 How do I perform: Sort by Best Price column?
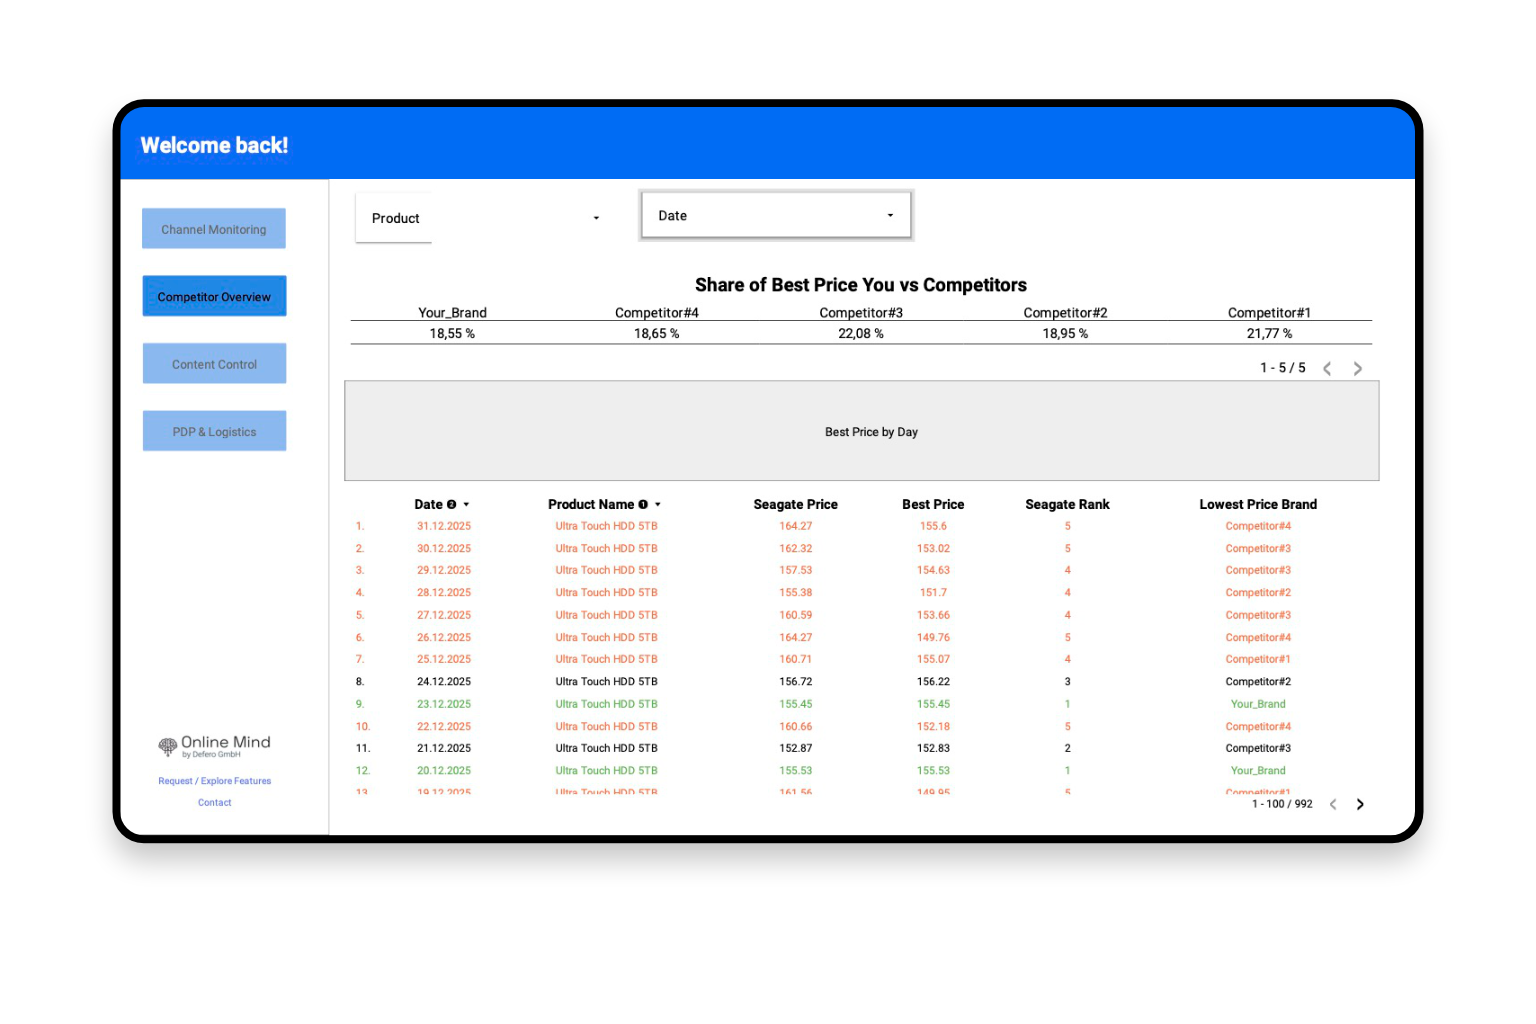933,504
